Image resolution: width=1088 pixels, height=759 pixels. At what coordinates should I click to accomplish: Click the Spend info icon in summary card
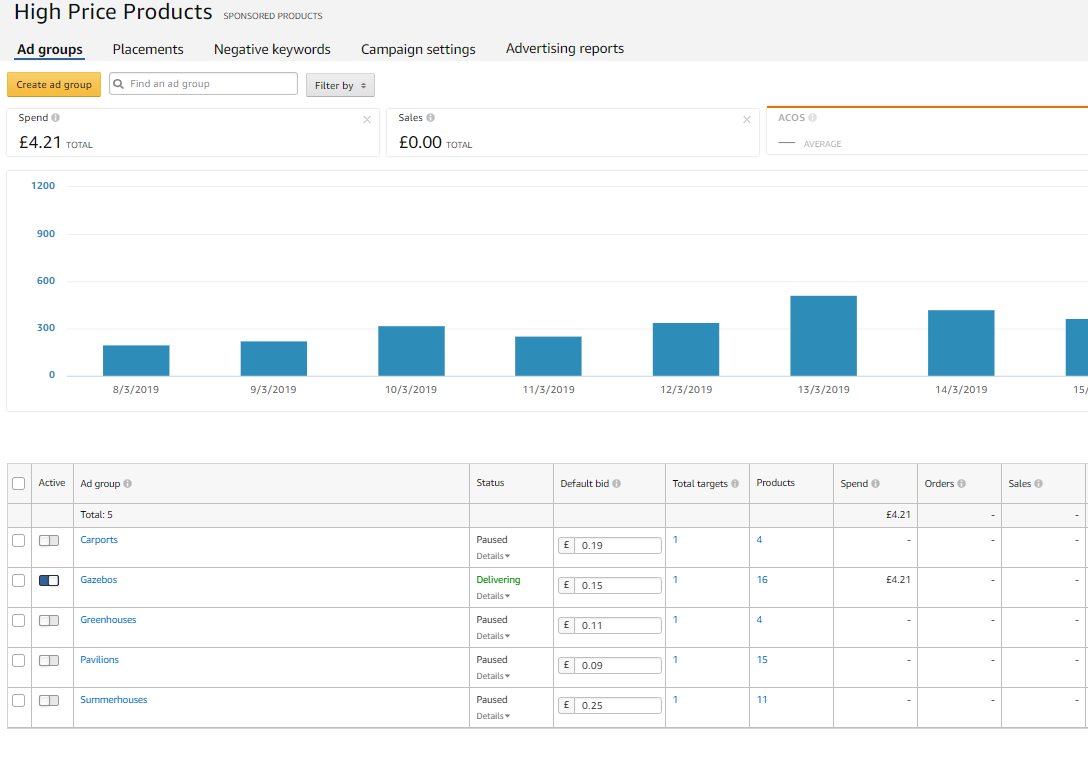(x=56, y=118)
